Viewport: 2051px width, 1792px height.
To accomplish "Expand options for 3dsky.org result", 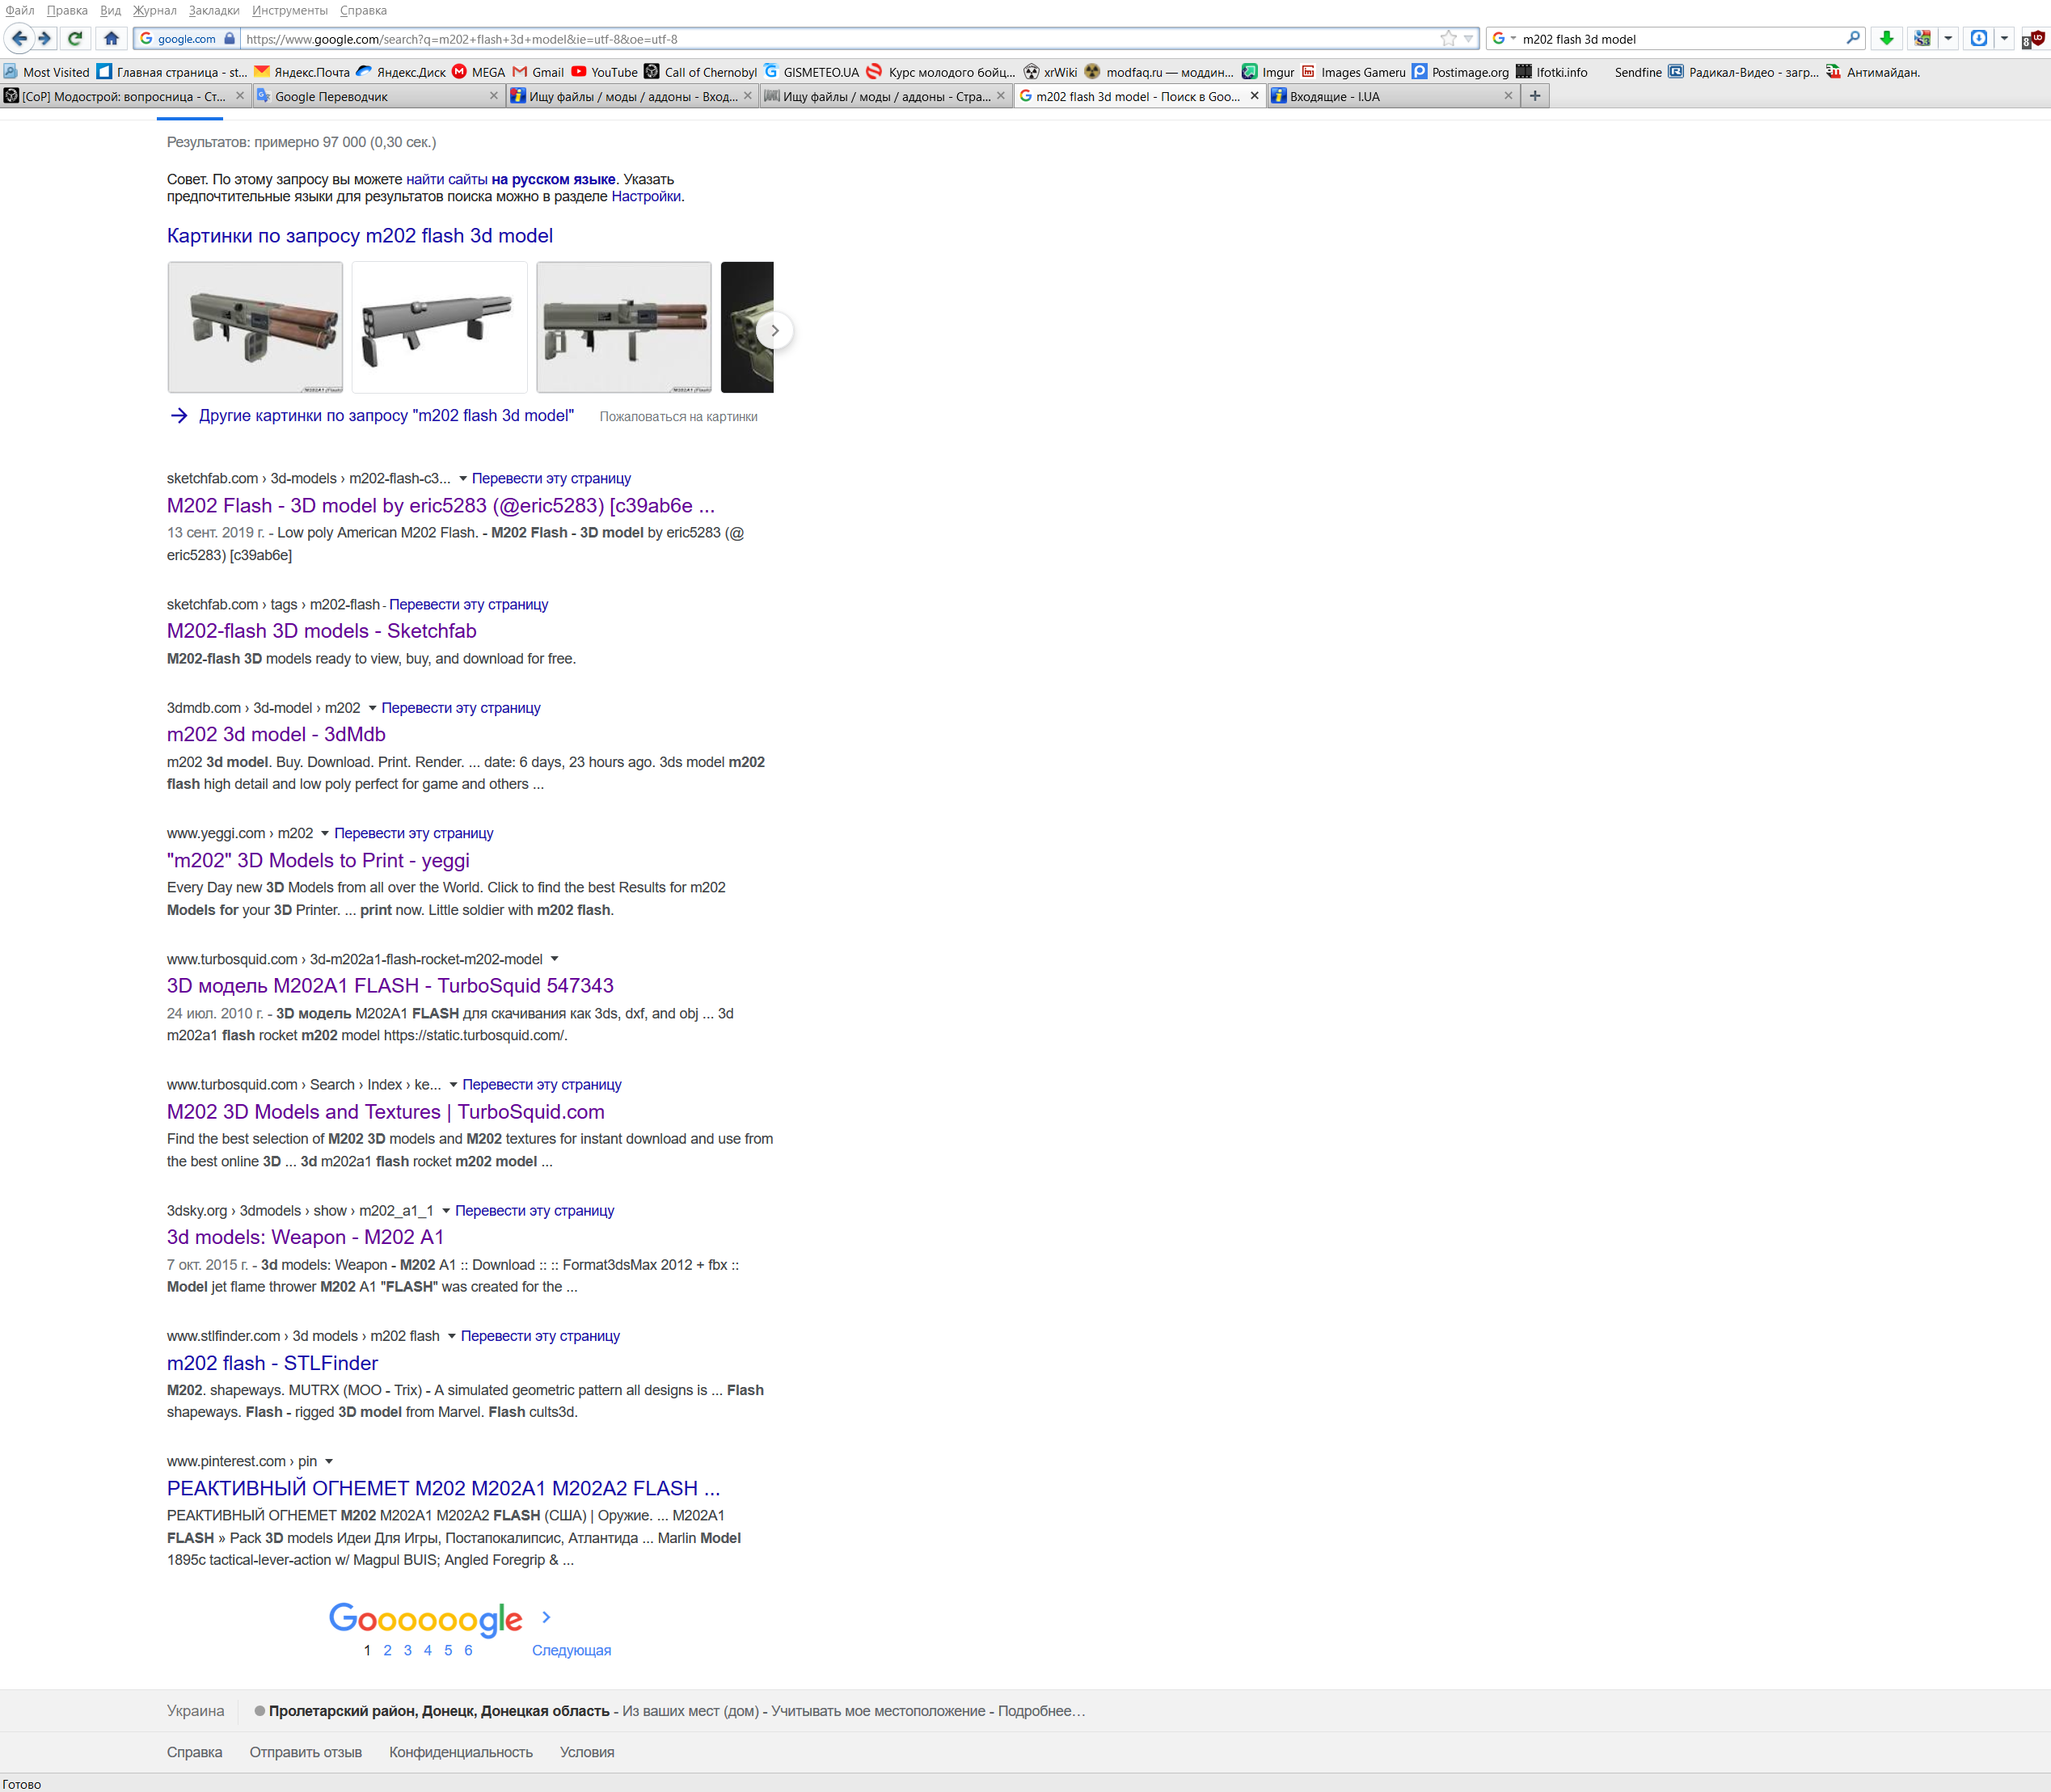I will (445, 1211).
